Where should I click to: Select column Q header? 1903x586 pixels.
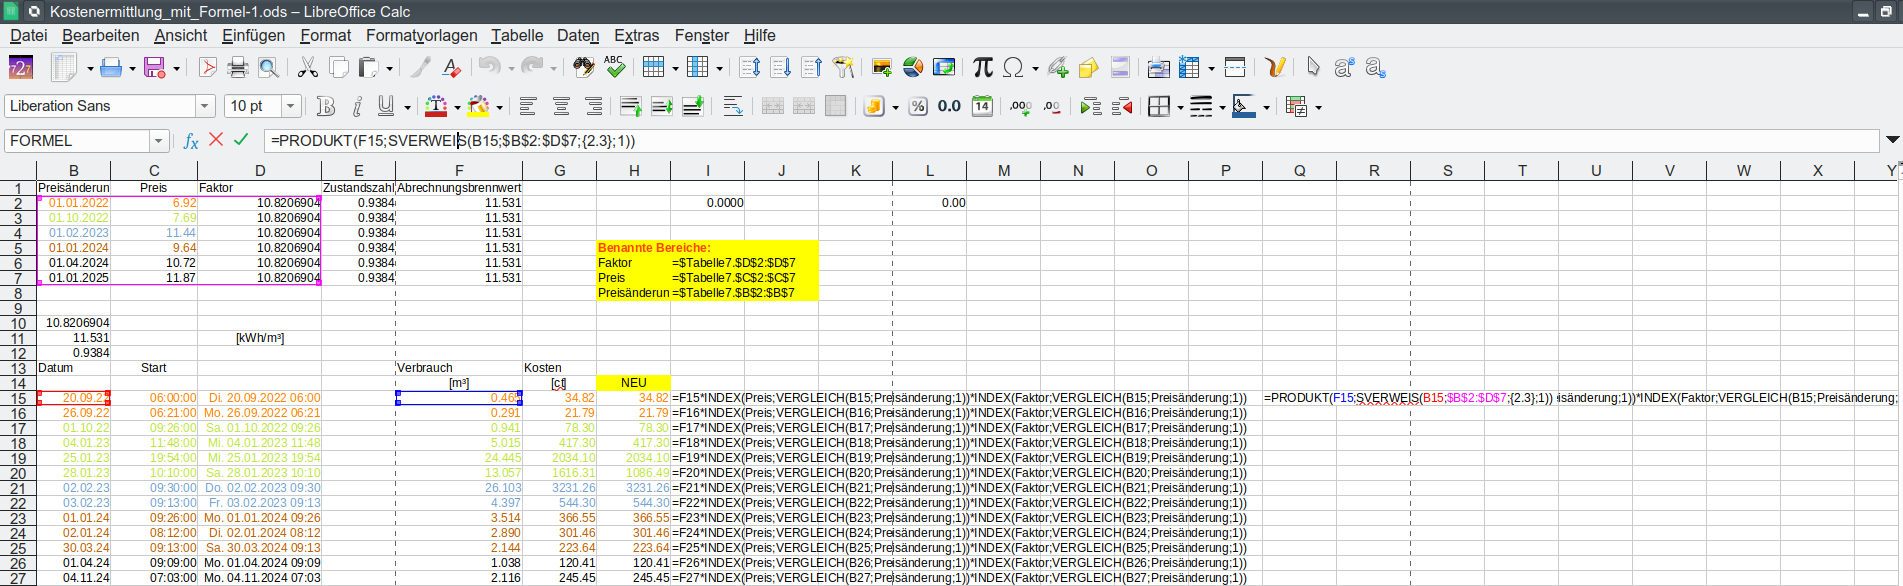coord(1299,171)
